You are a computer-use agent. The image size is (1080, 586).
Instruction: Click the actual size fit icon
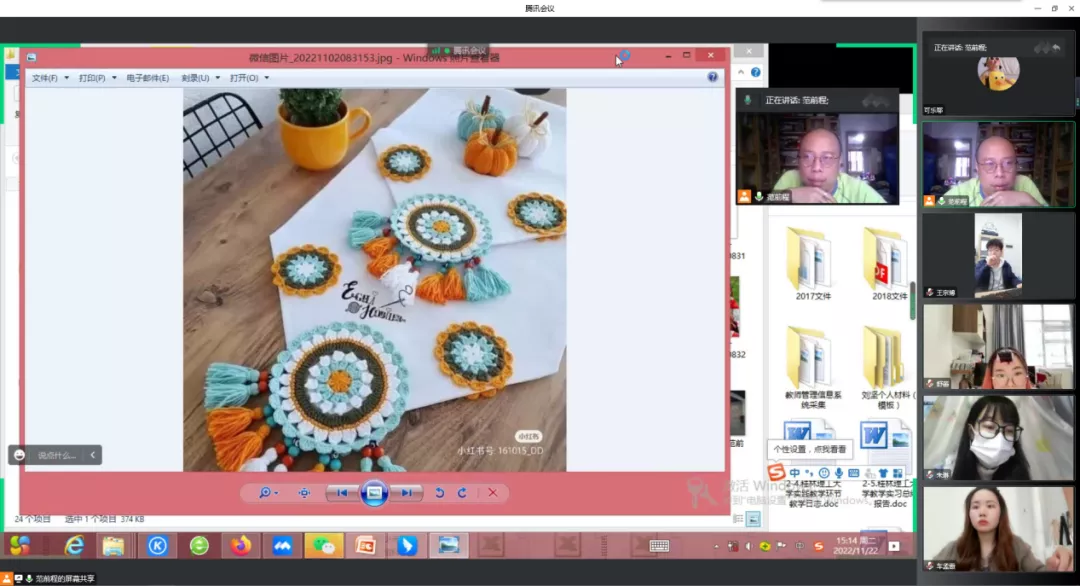(304, 493)
